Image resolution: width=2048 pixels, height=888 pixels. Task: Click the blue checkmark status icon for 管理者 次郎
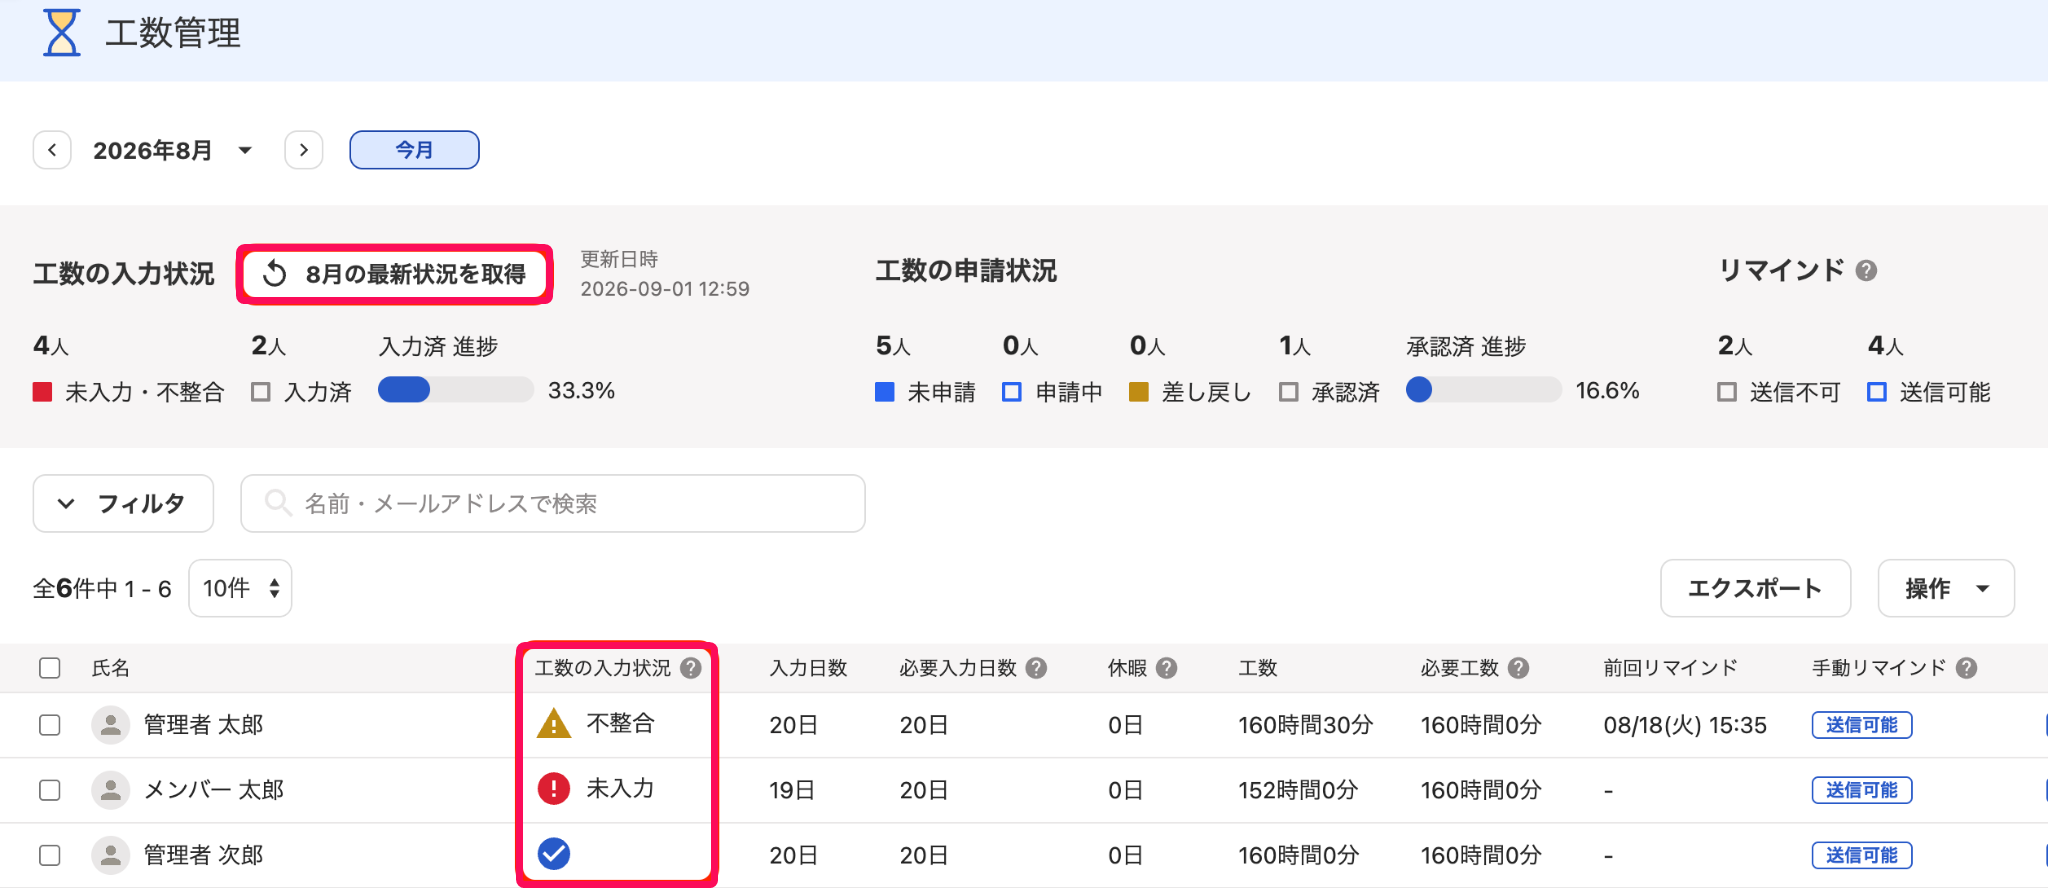554,854
